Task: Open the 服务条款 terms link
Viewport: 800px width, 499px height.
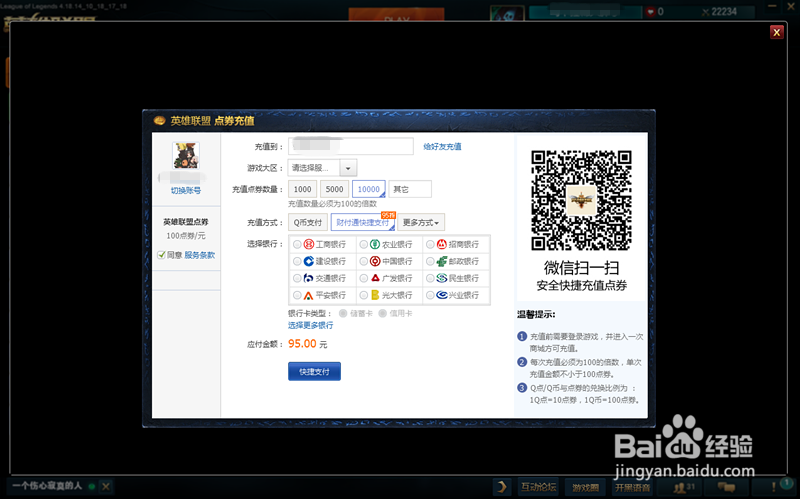Action: point(199,255)
